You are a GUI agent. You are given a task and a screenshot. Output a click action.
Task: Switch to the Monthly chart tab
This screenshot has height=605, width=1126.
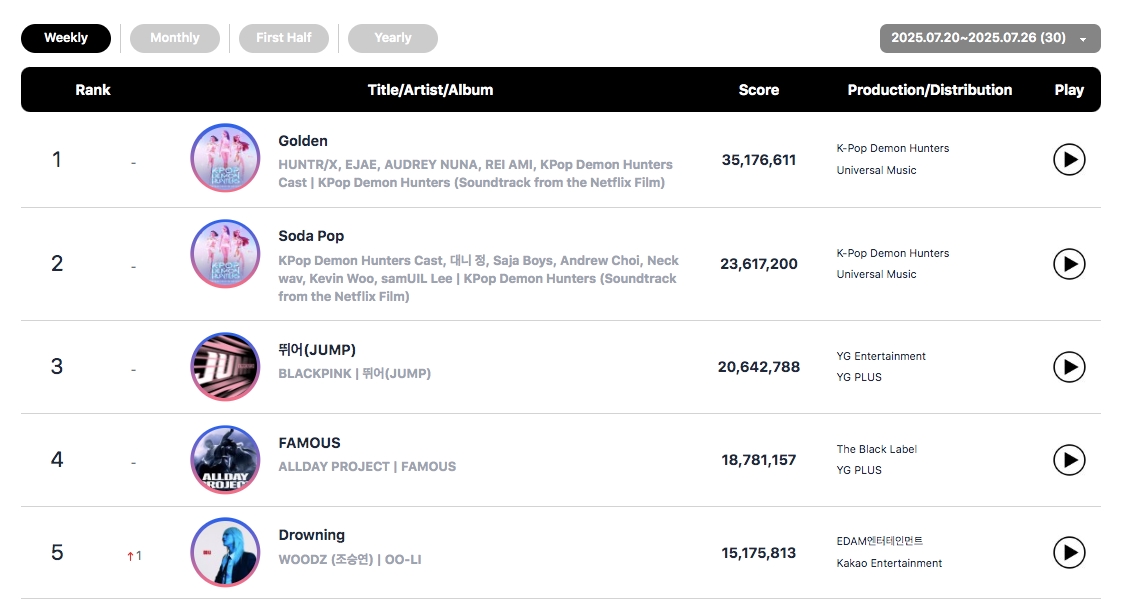click(x=175, y=38)
